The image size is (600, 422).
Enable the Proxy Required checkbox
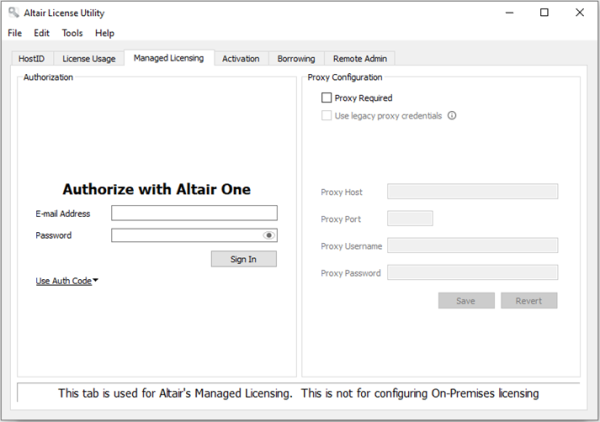pos(327,98)
